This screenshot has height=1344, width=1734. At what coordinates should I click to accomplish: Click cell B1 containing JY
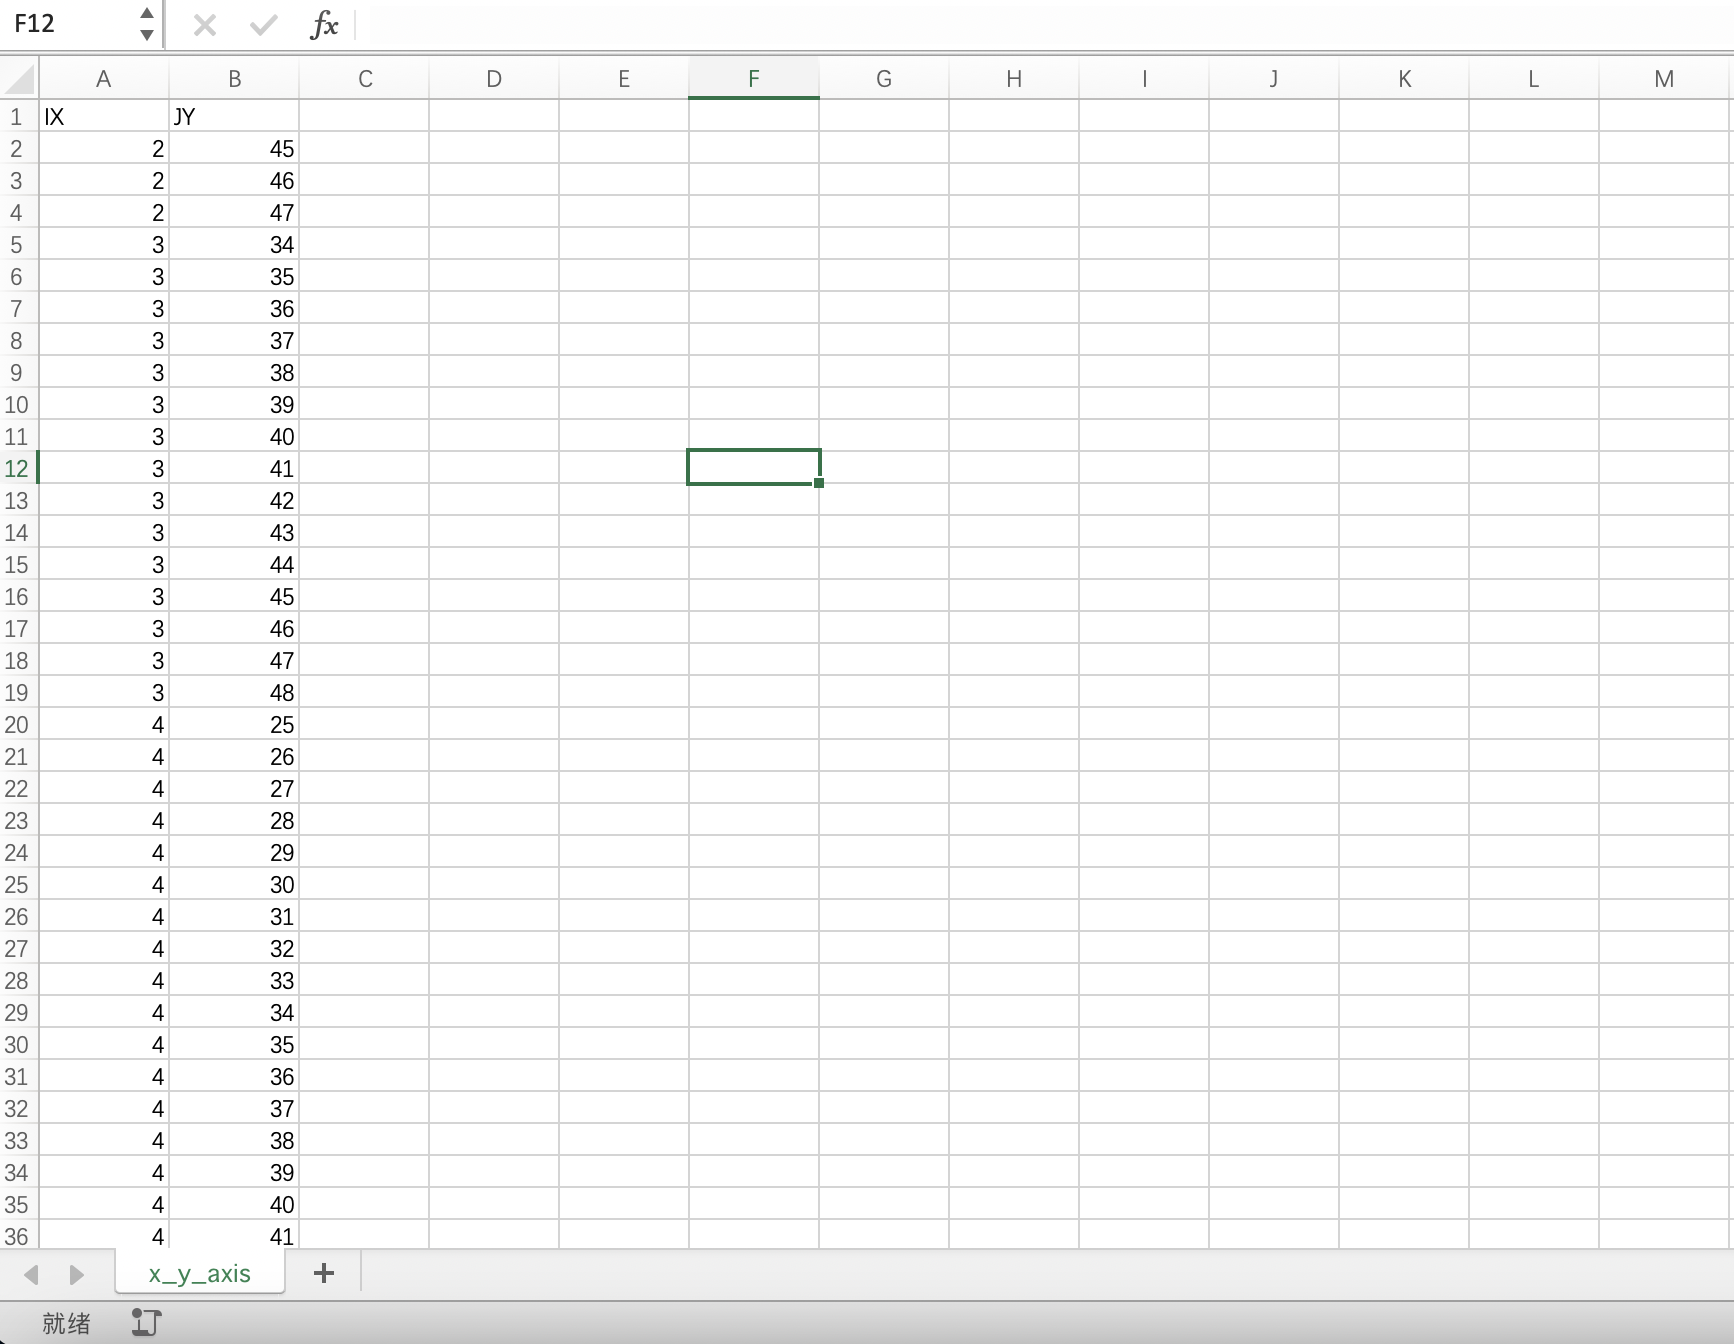(234, 116)
